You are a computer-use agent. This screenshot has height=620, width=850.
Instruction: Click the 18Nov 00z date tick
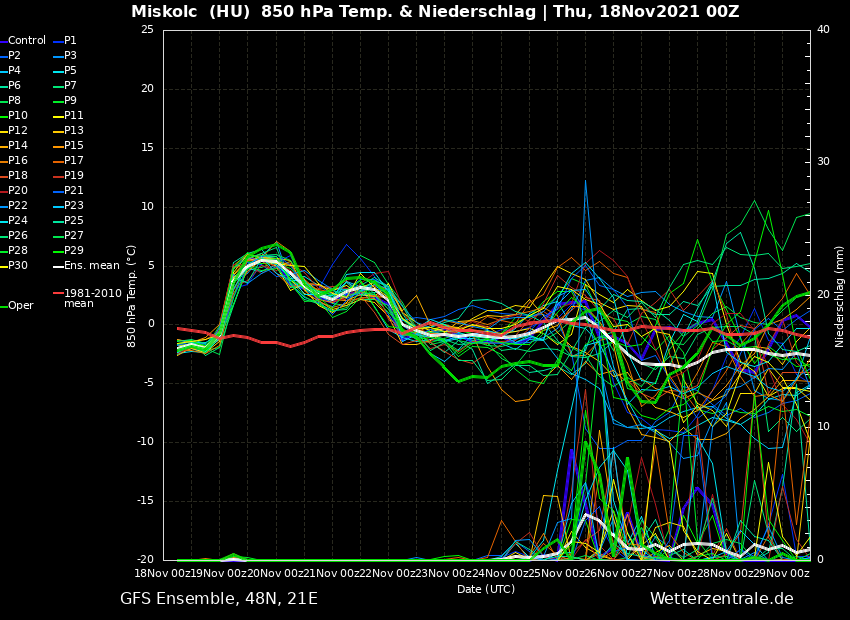tap(157, 573)
